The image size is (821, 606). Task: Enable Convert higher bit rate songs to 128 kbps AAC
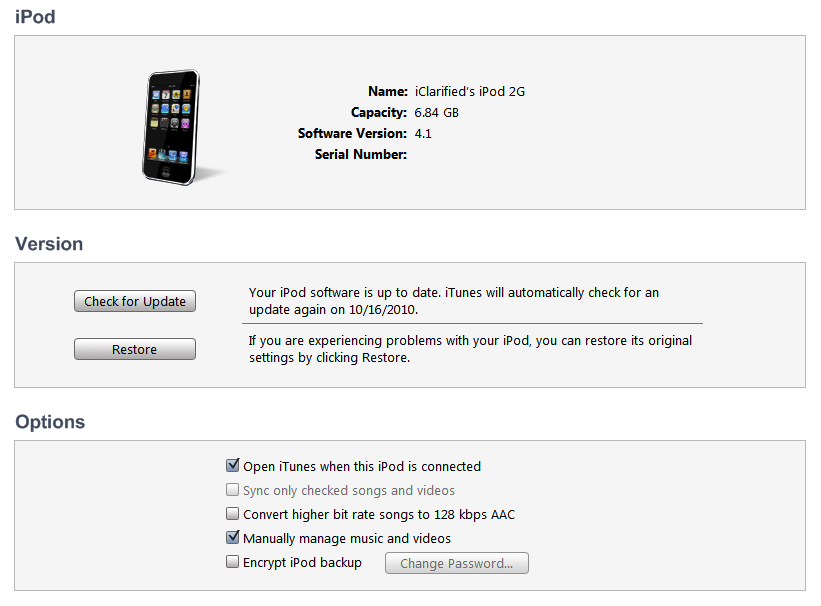click(x=232, y=514)
